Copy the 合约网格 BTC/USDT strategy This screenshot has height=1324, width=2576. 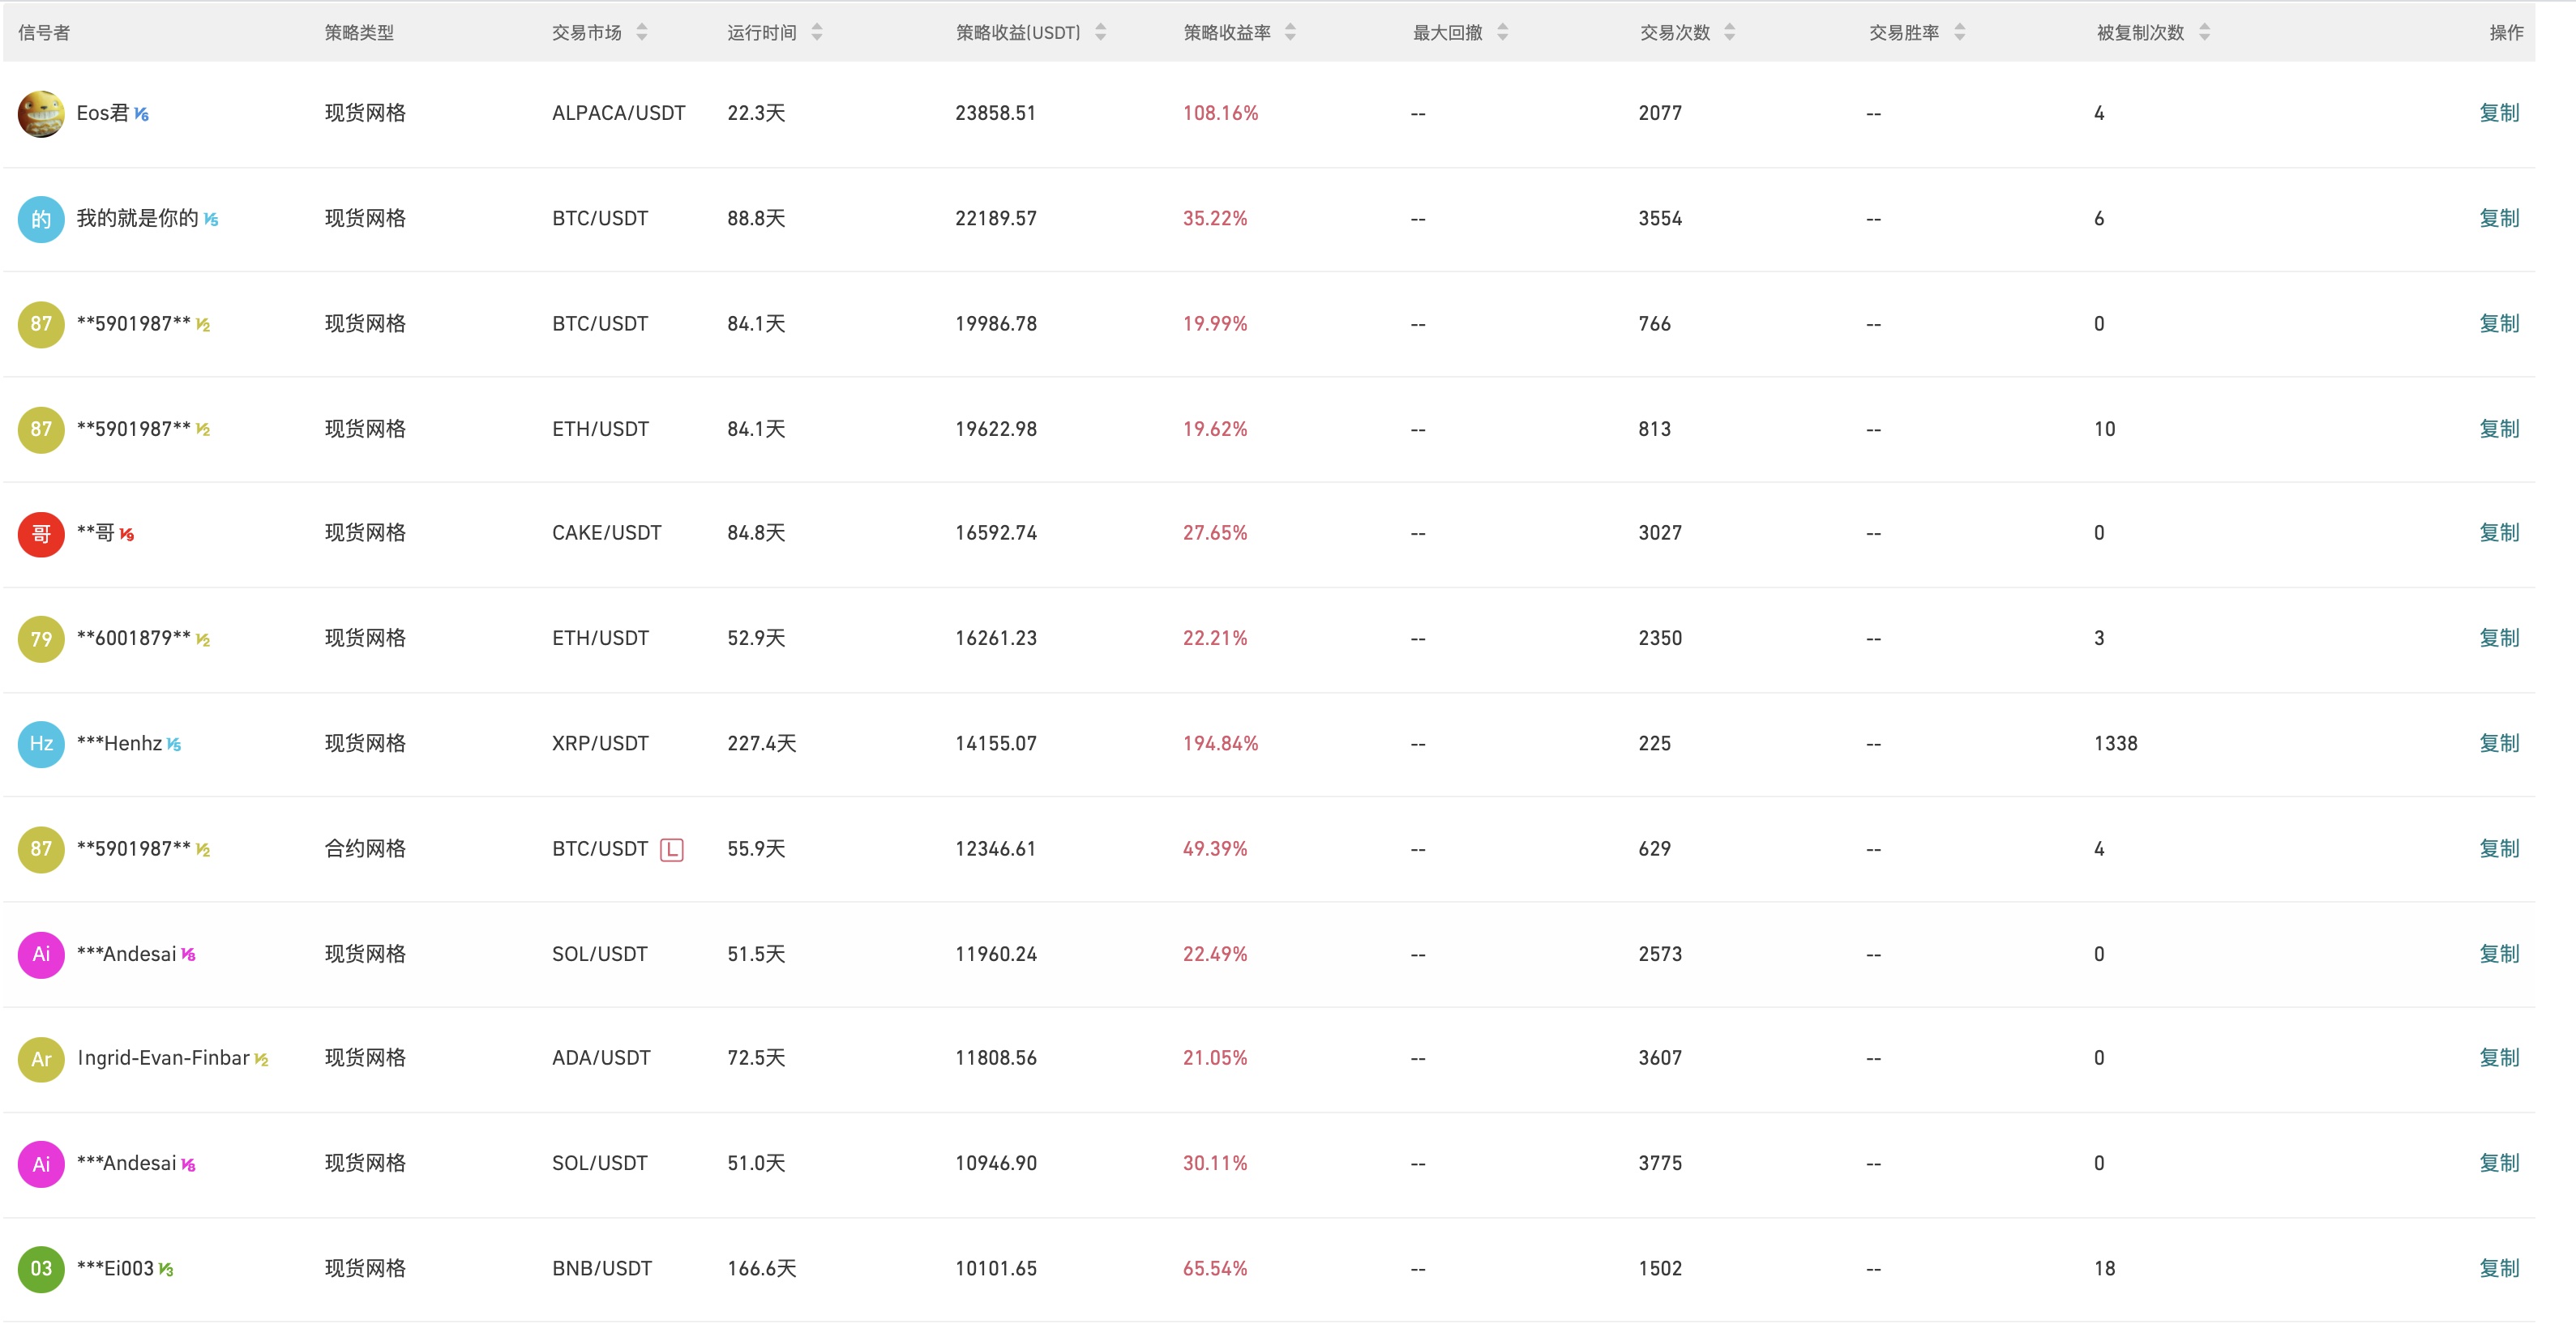(x=2499, y=848)
